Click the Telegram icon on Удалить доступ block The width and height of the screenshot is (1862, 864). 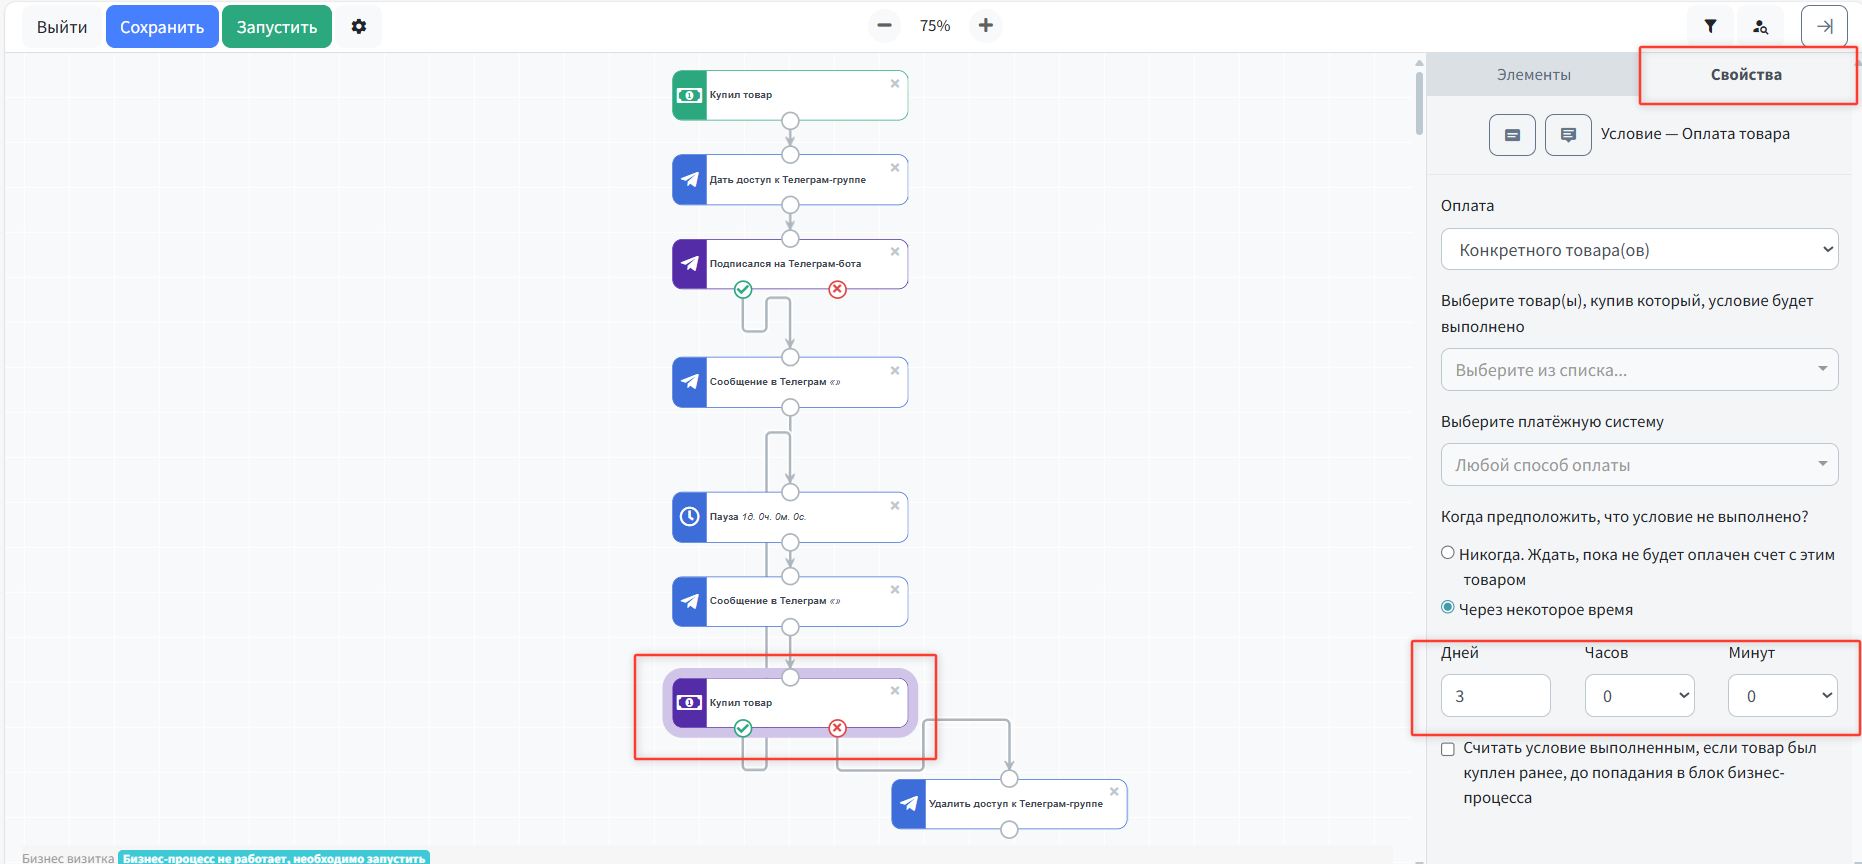[909, 804]
